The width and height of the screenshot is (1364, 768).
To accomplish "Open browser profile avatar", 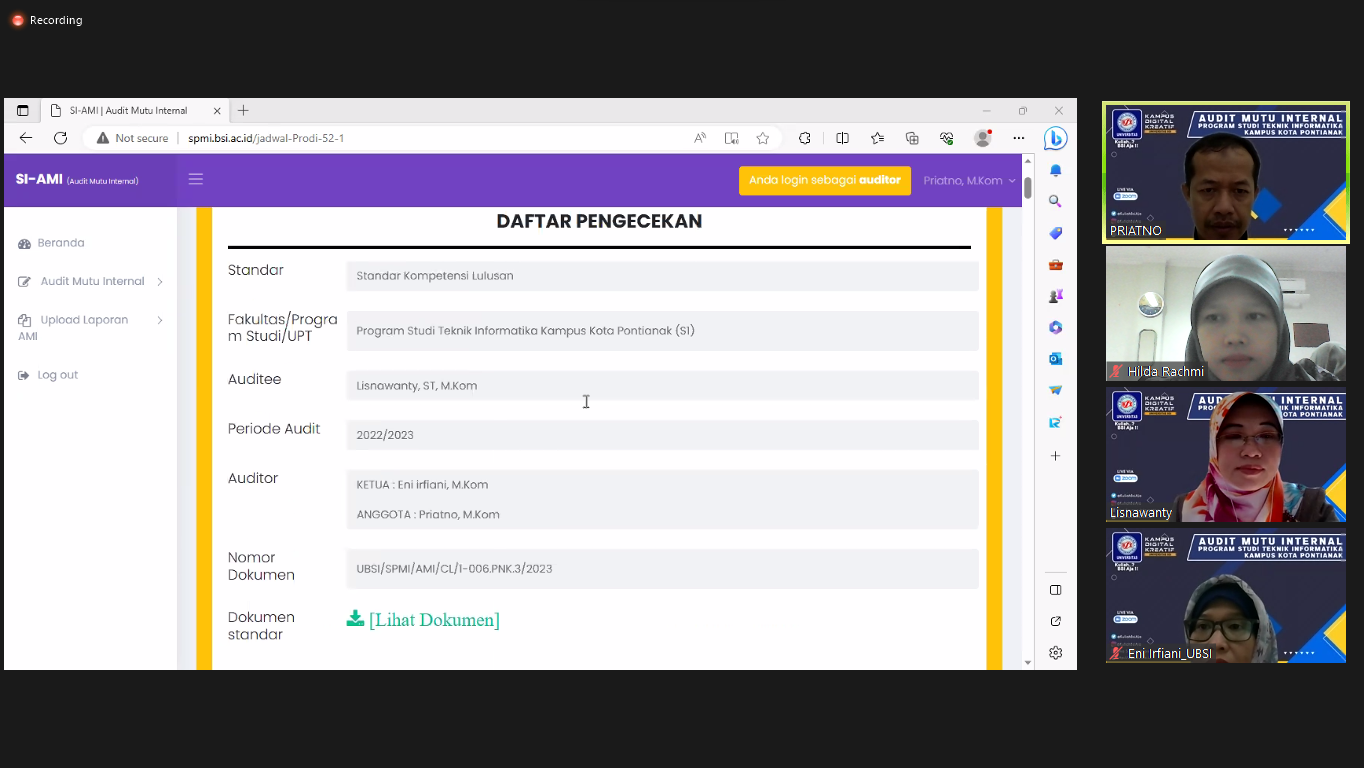I will tap(983, 138).
